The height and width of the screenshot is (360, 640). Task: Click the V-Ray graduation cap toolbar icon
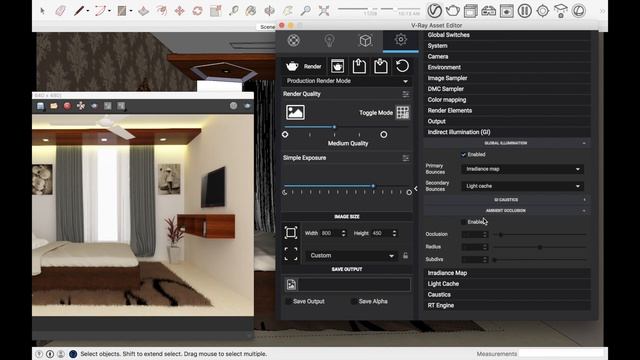561,11
